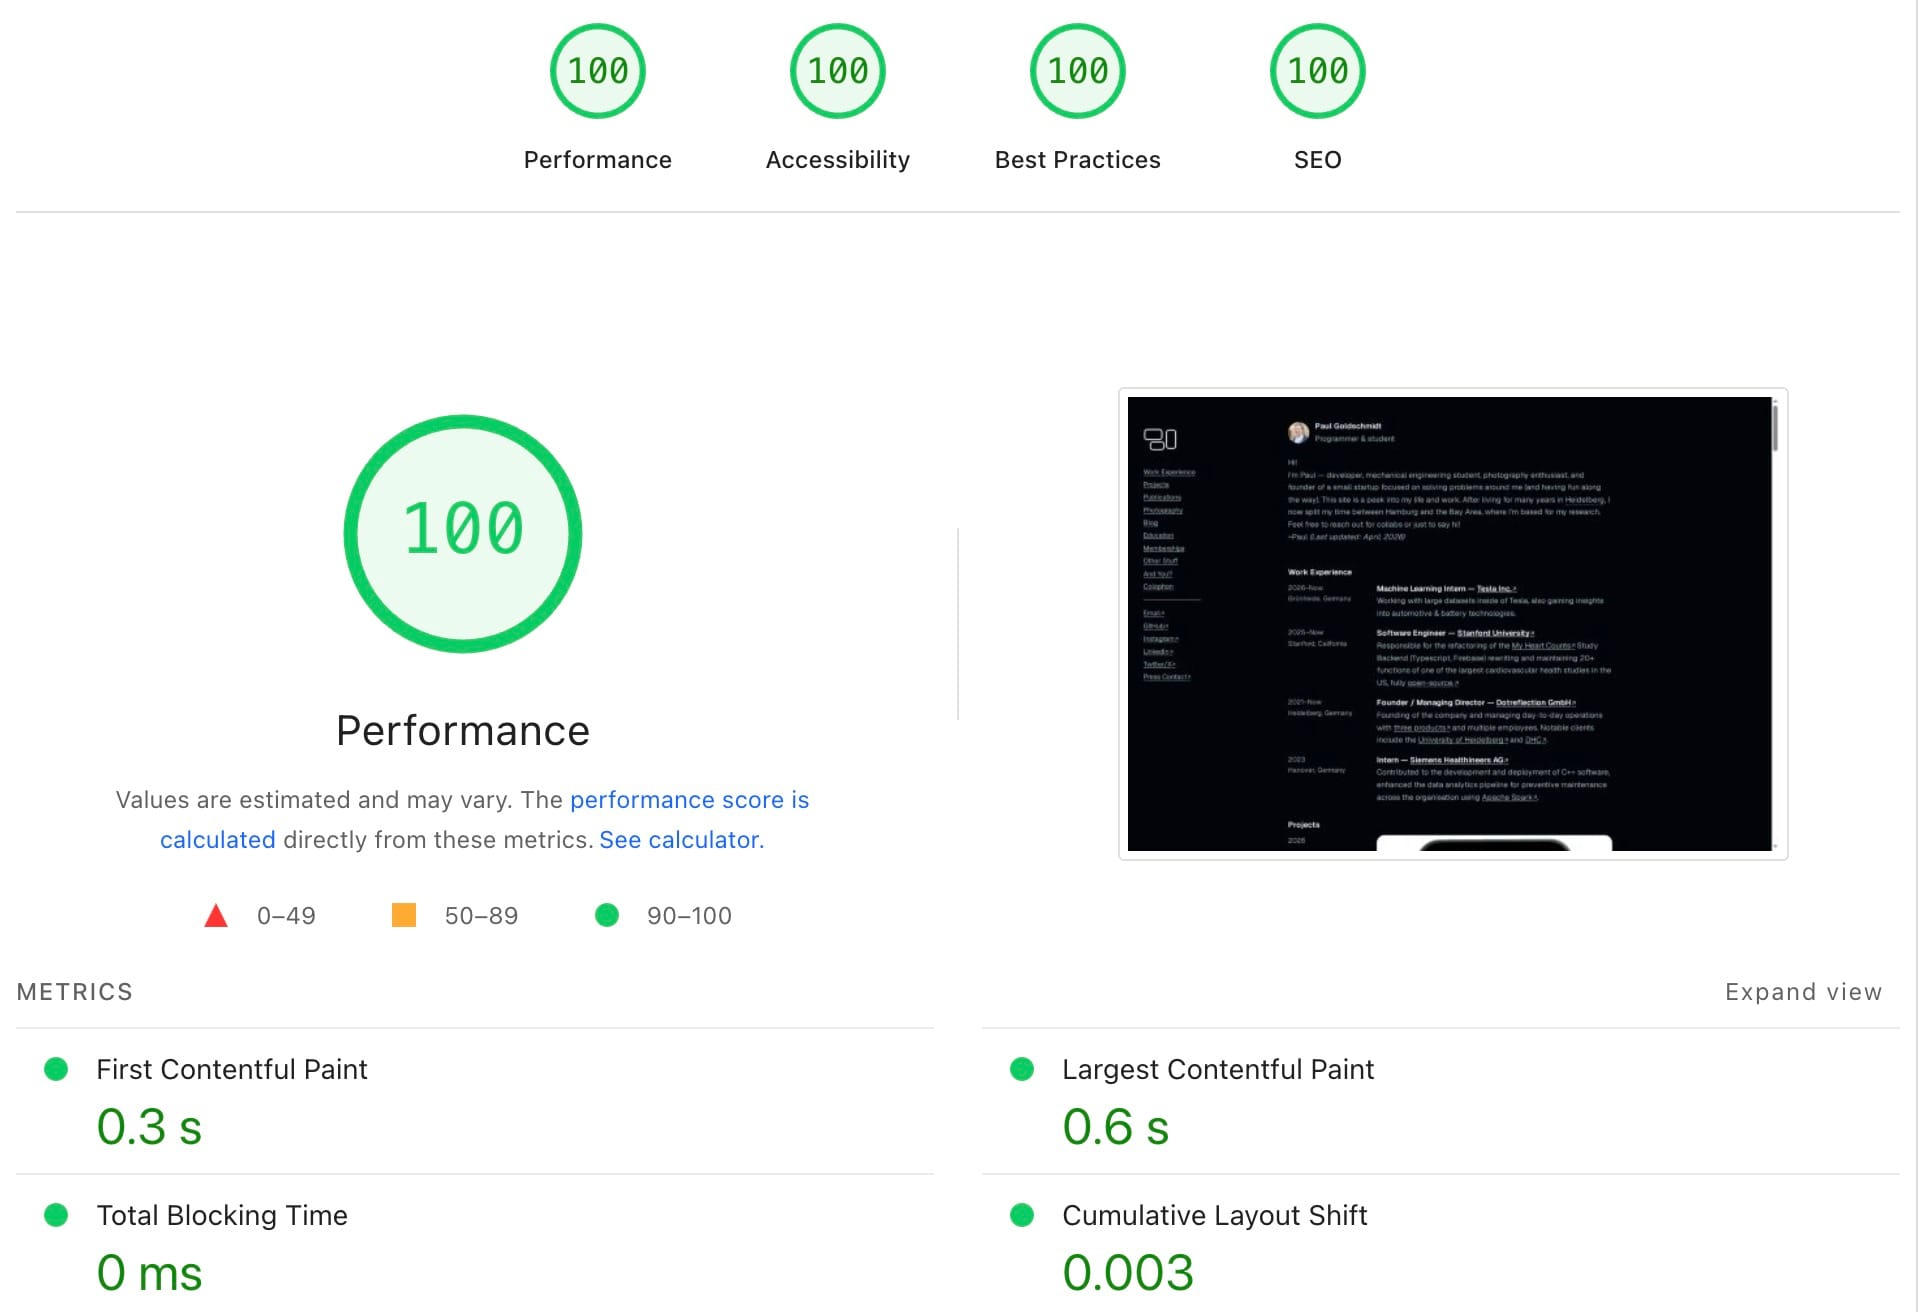Click green dot beside Cumulative Layout Shift
Screen dimensions: 1932x1312
pyautogui.click(x=1022, y=1215)
